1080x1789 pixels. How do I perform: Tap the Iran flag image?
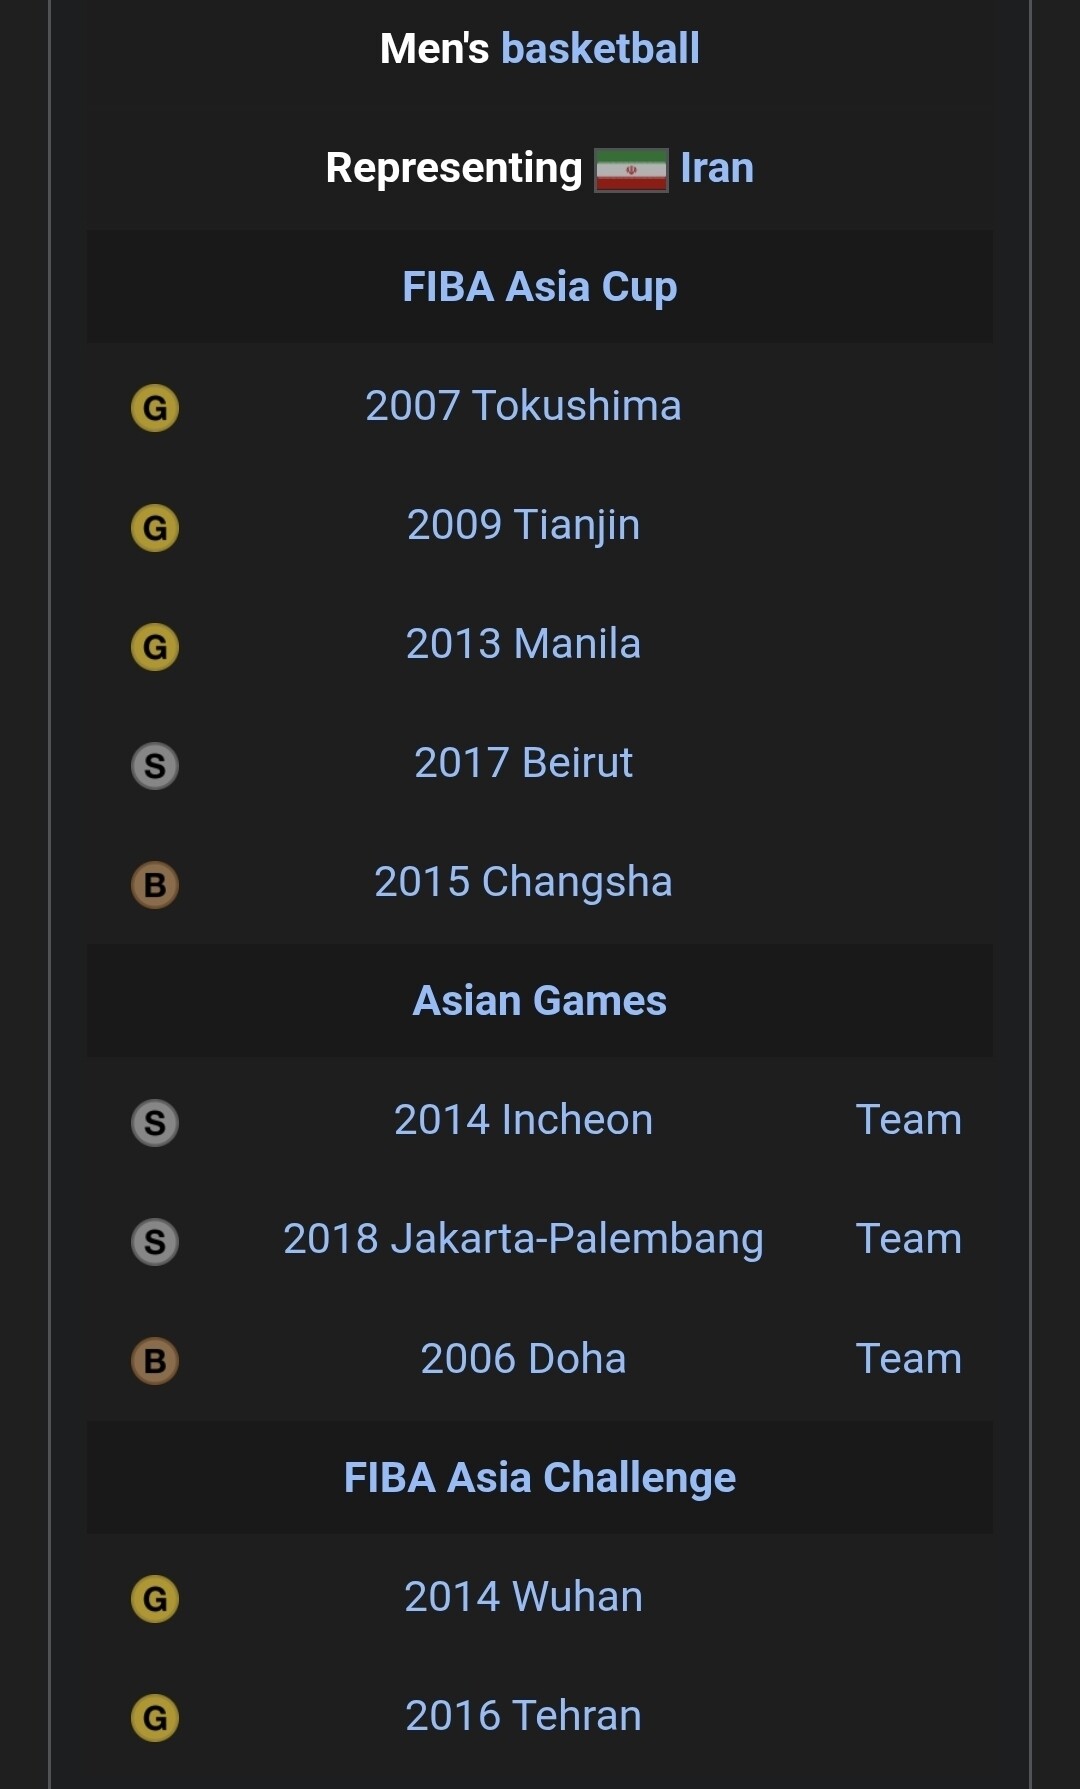click(631, 170)
